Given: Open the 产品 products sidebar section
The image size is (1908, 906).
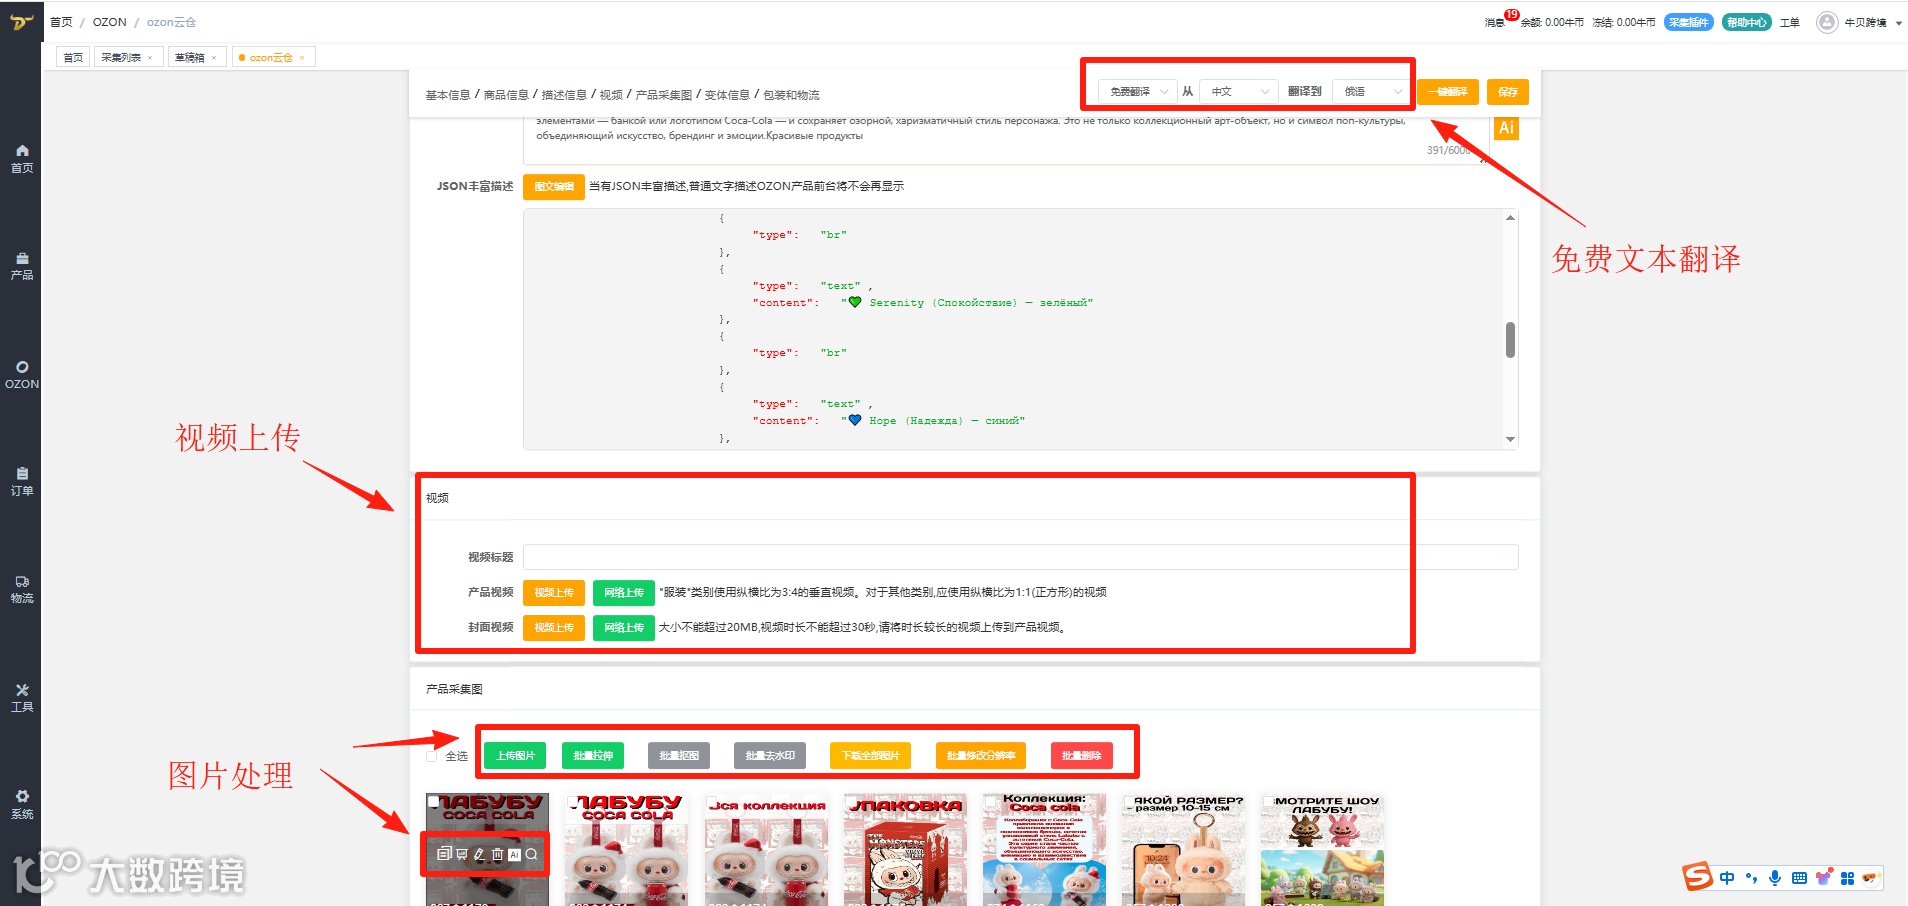Looking at the screenshot, I should pyautogui.click(x=22, y=266).
